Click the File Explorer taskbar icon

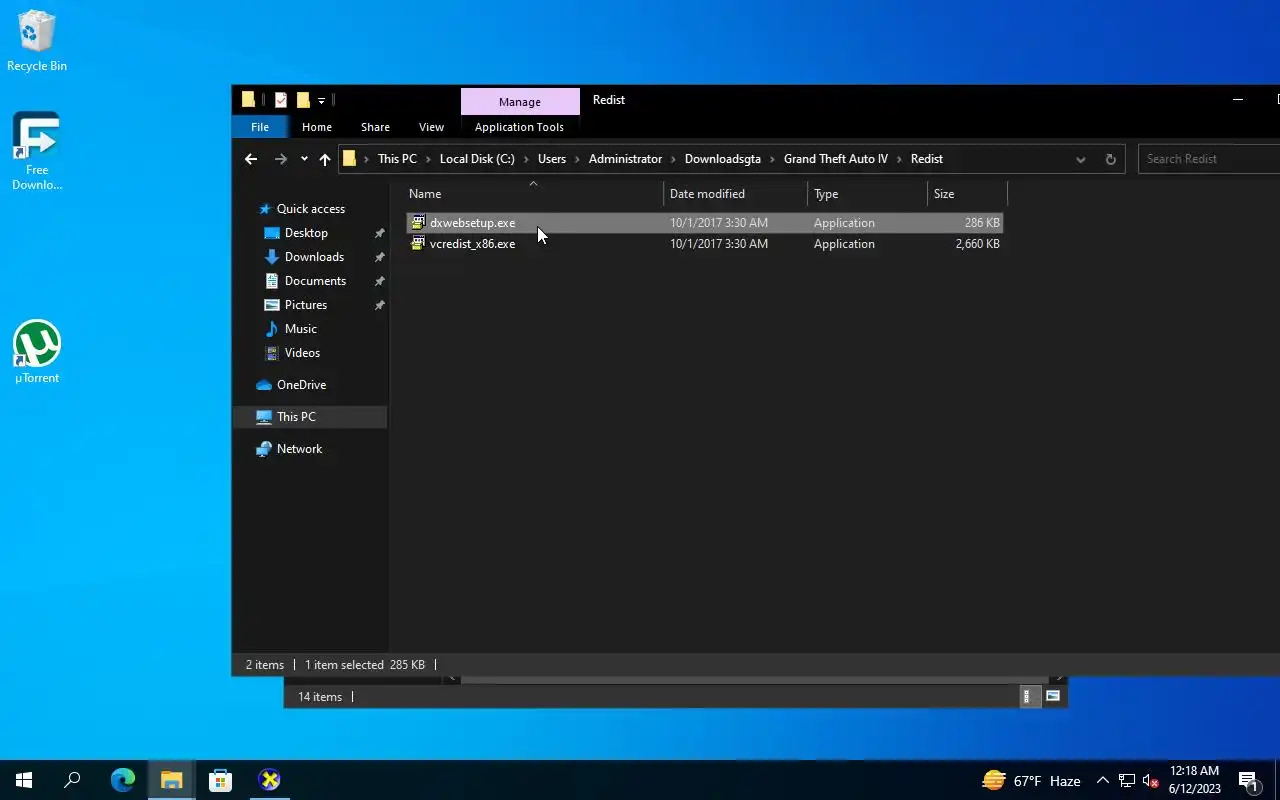tap(171, 780)
